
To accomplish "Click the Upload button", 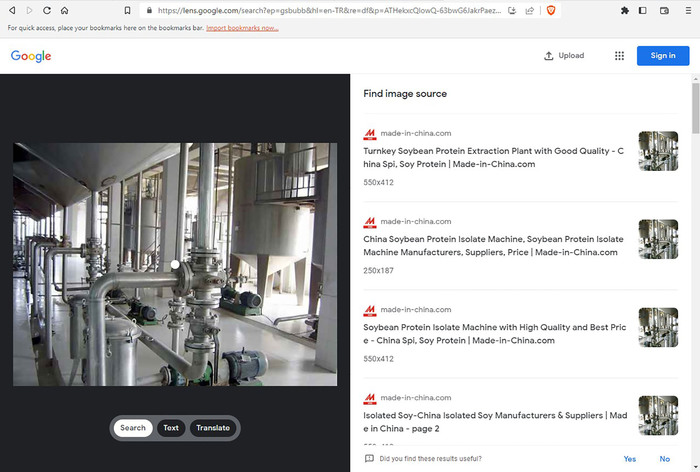I will point(564,56).
